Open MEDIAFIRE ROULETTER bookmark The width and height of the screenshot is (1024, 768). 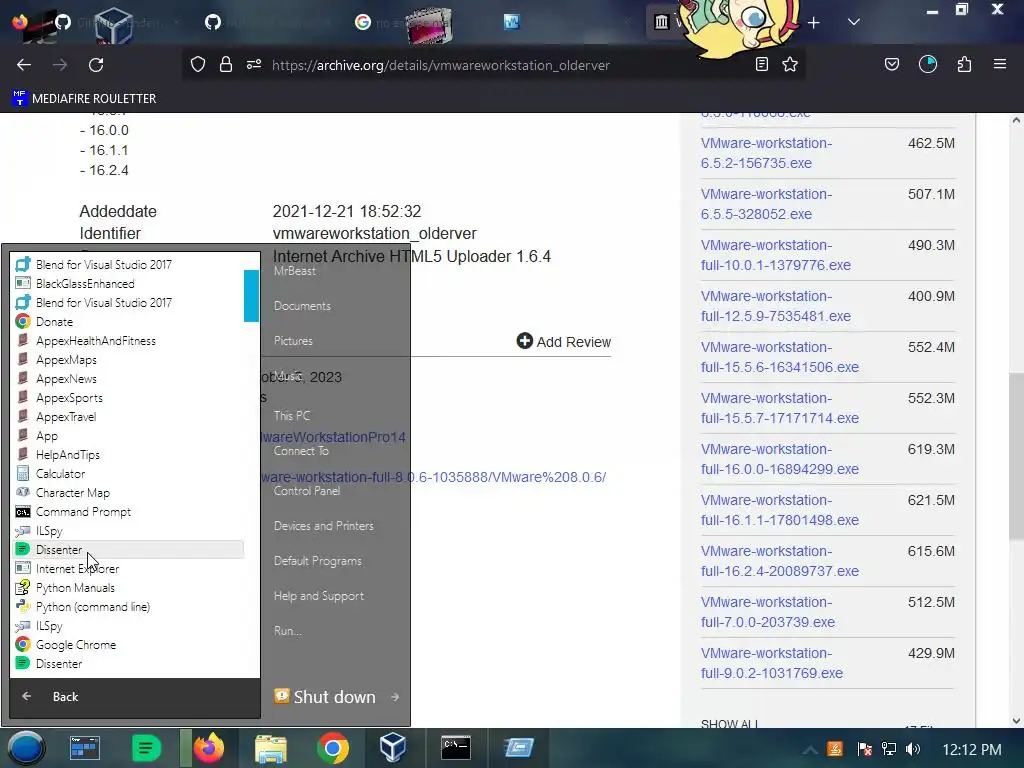(x=84, y=99)
